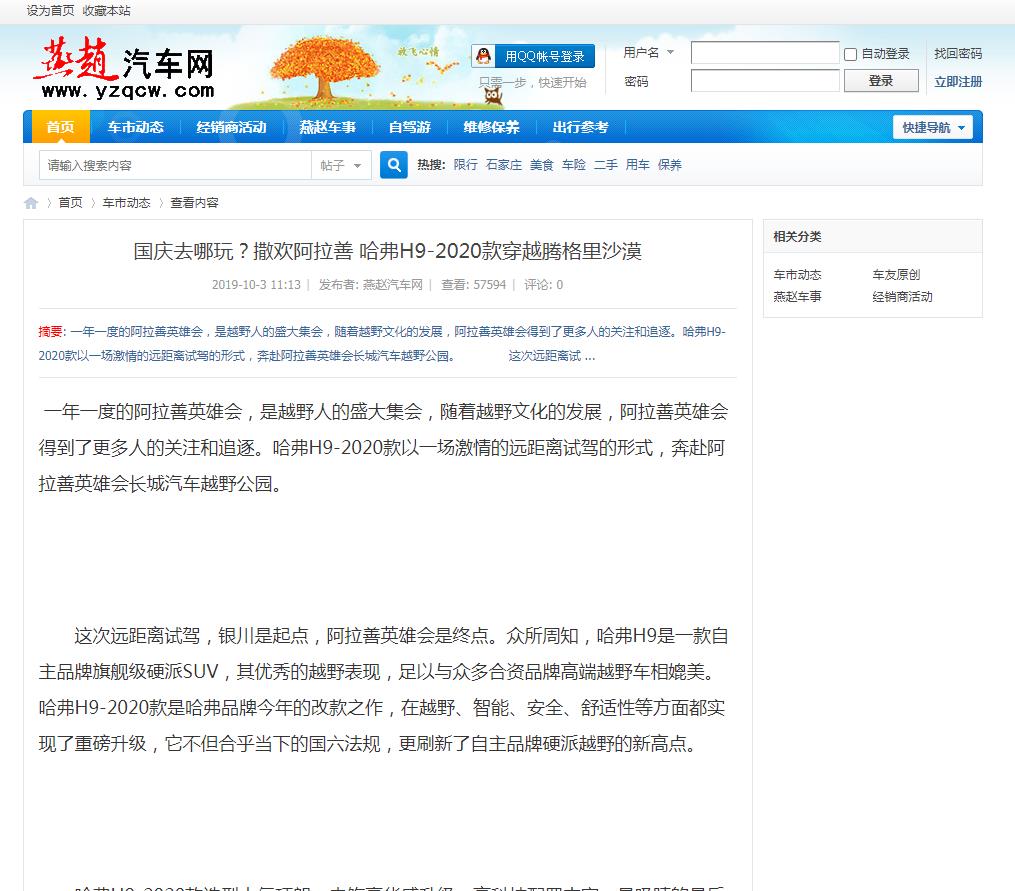
Task: Click 首页 in the breadcrumb
Action: 71,203
